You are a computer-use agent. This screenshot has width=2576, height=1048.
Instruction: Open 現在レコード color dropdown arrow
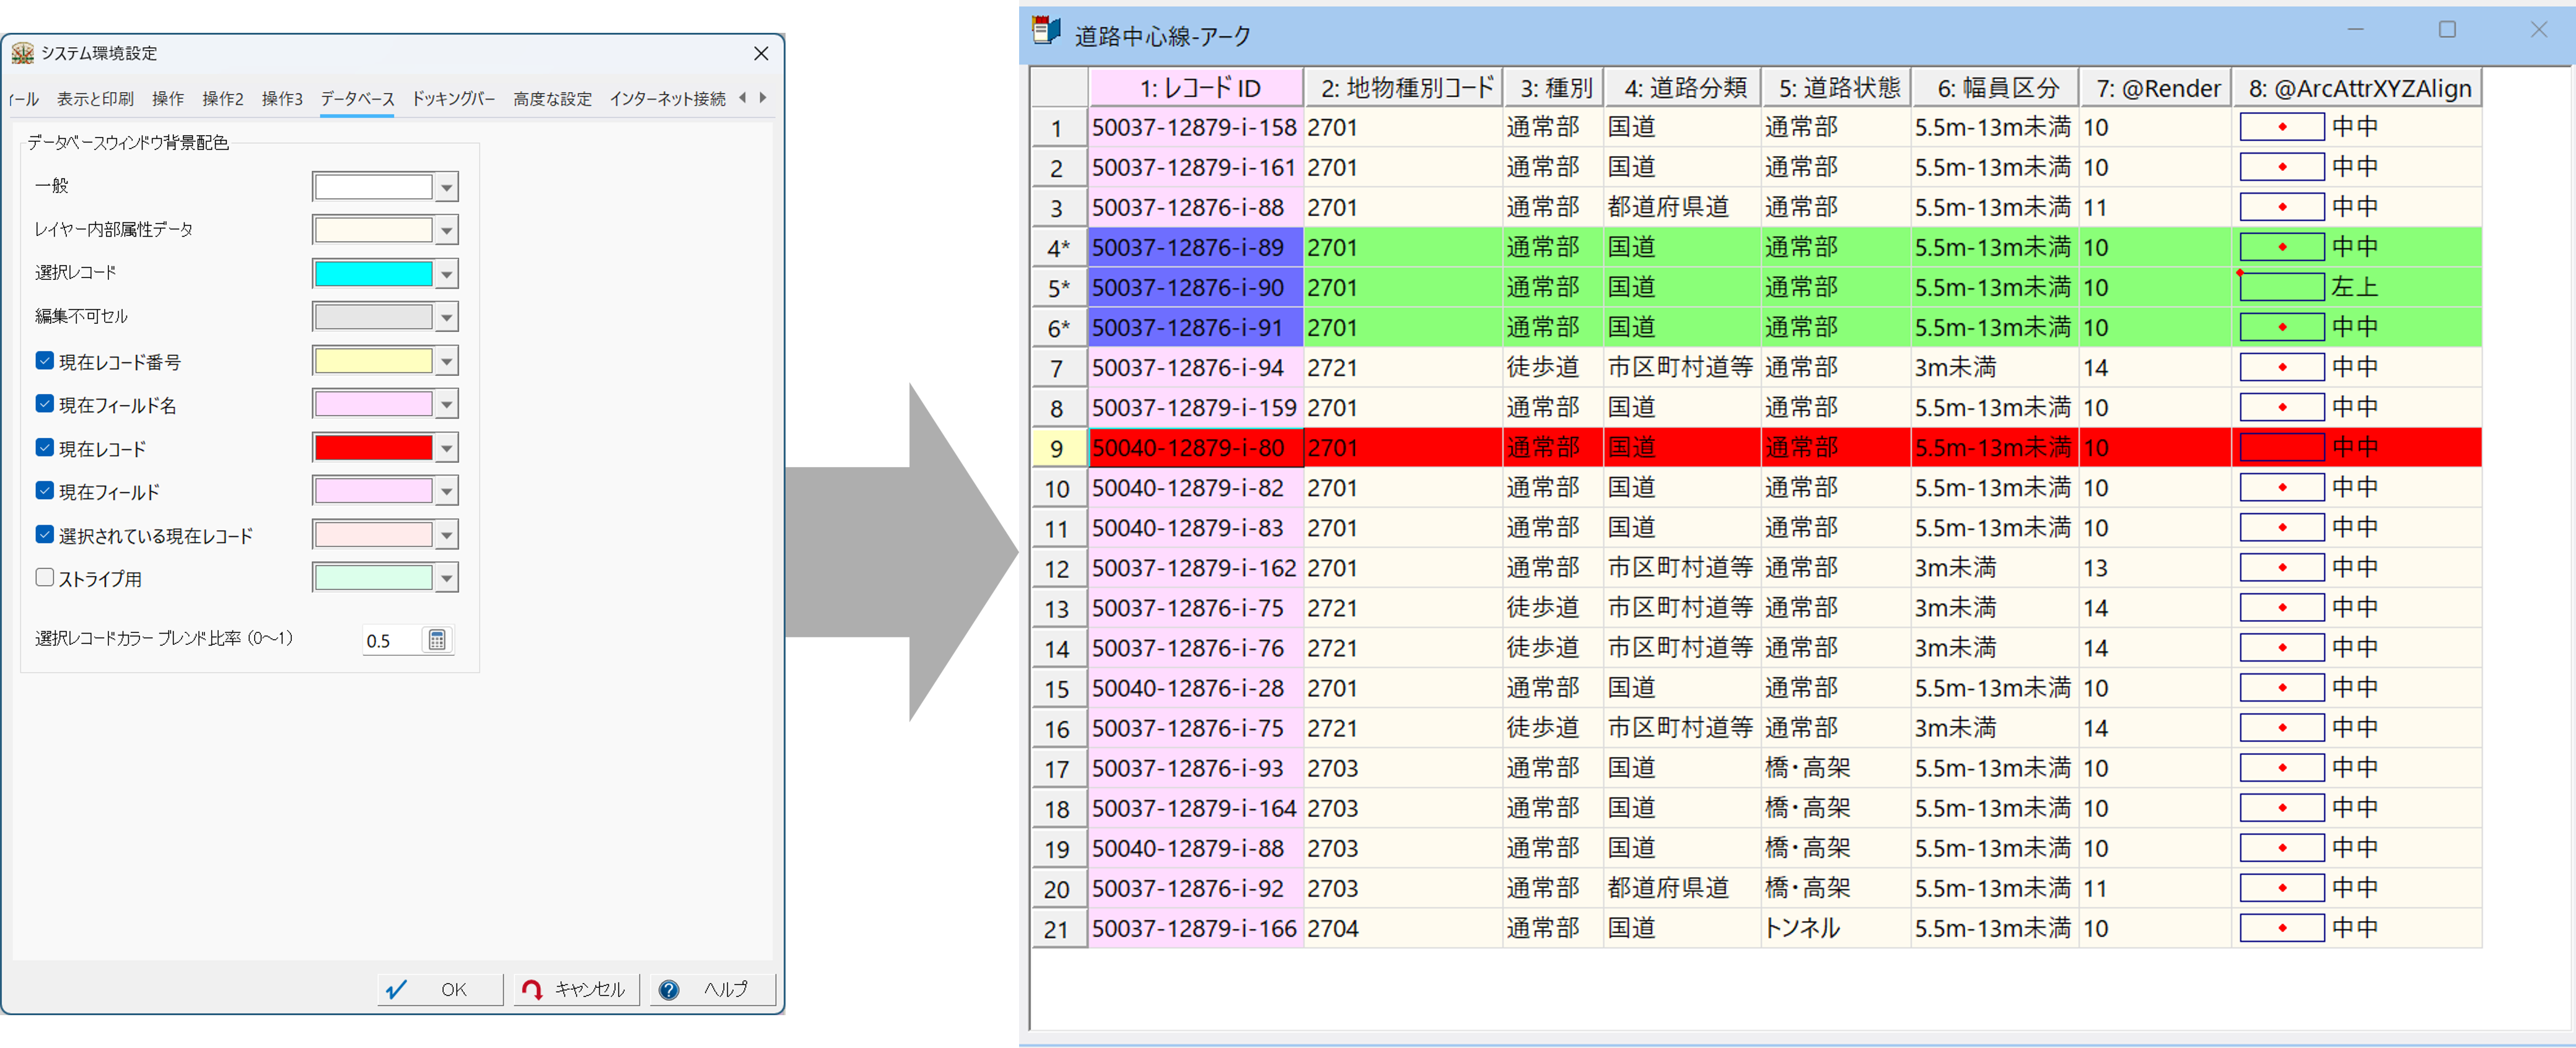coord(447,448)
